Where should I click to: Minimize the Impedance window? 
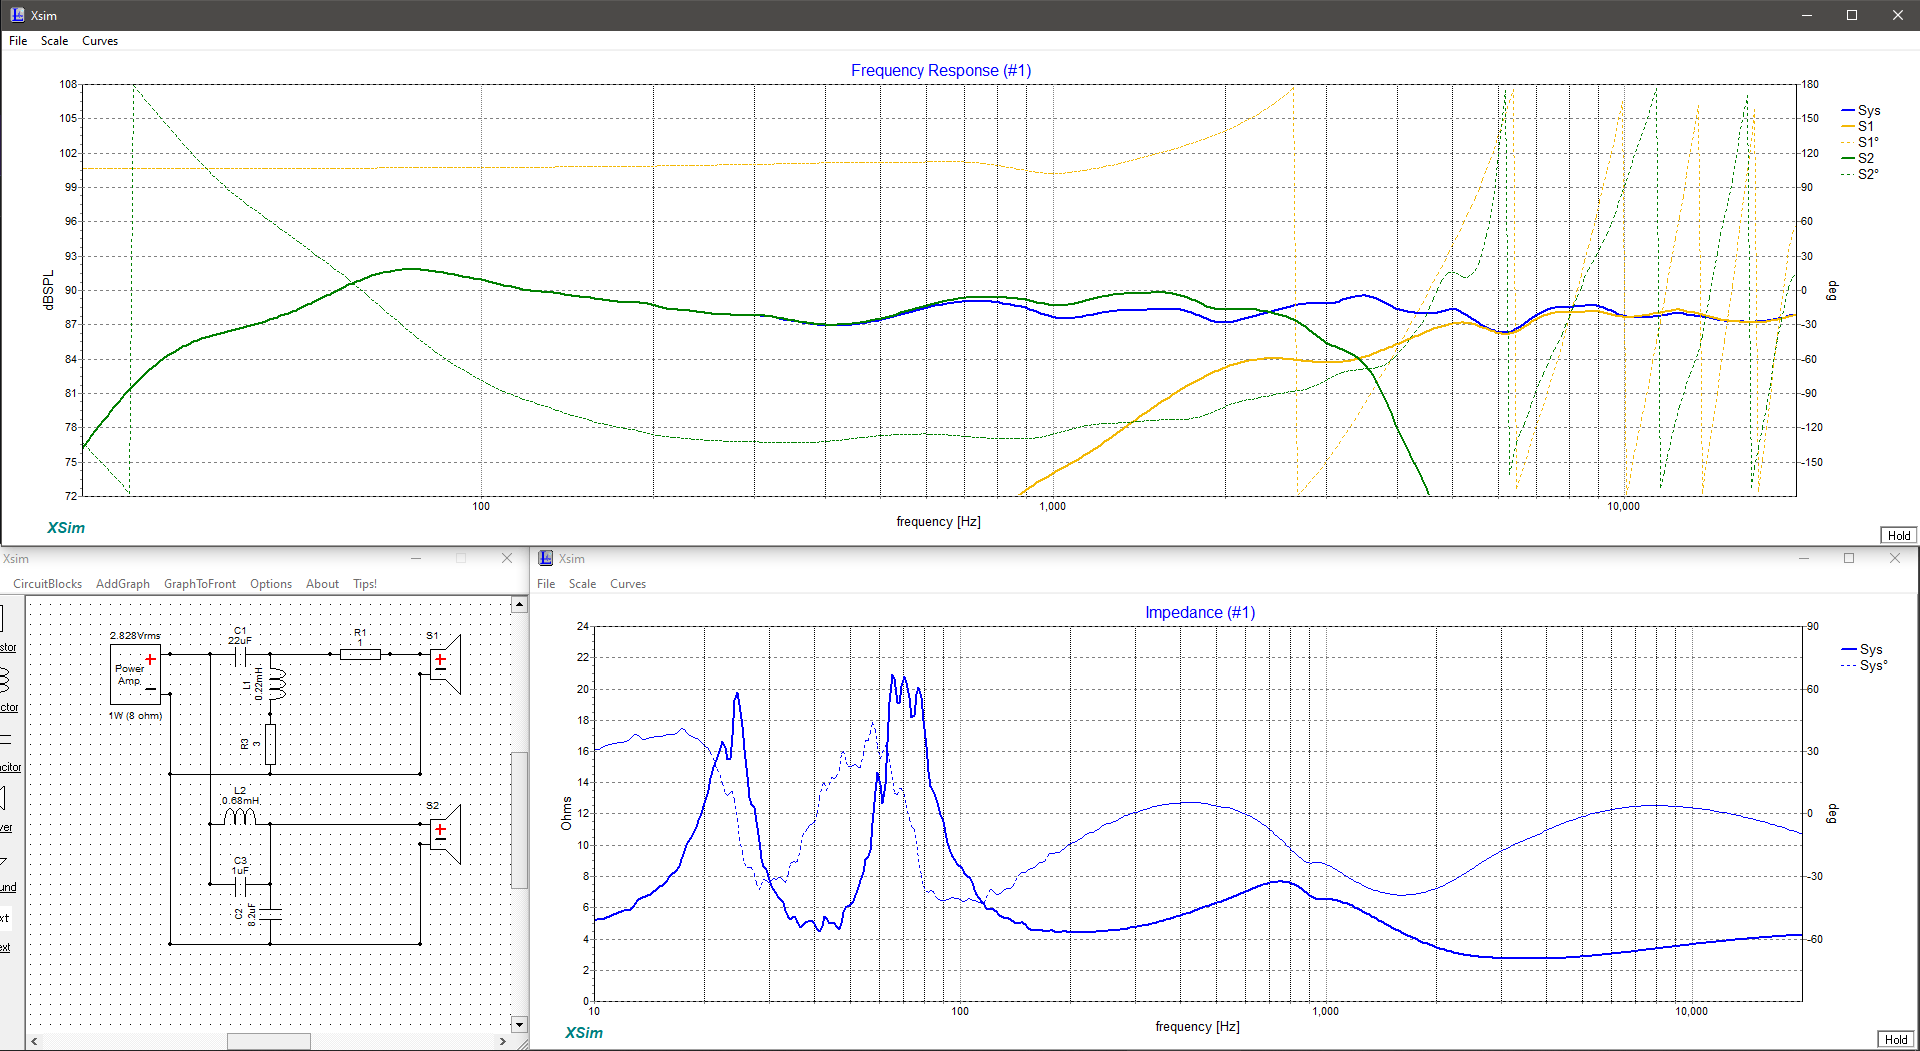tap(1804, 558)
